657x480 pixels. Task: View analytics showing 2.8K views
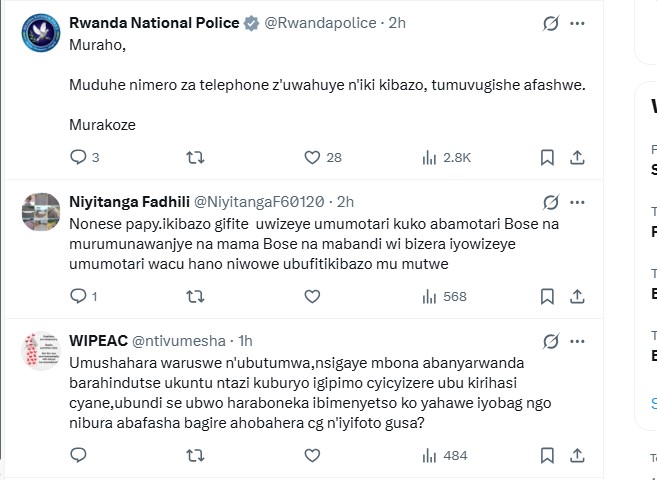point(446,157)
